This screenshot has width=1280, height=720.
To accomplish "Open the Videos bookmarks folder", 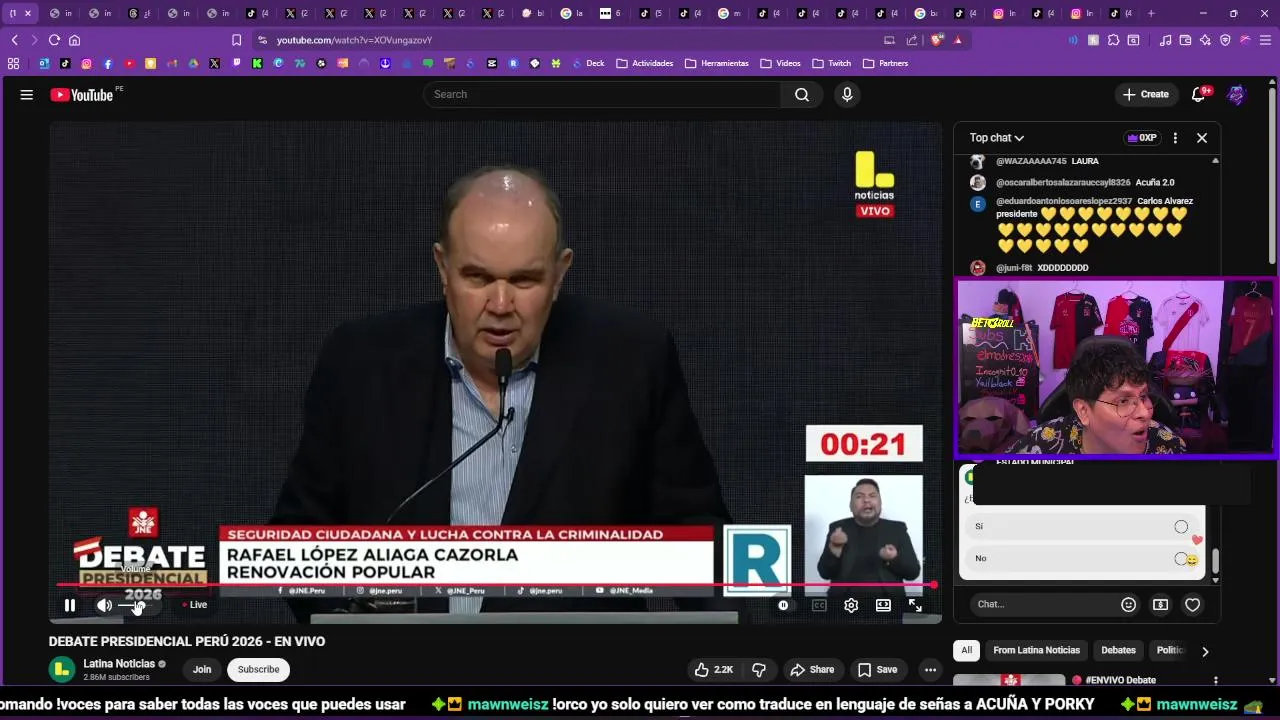I will point(781,63).
